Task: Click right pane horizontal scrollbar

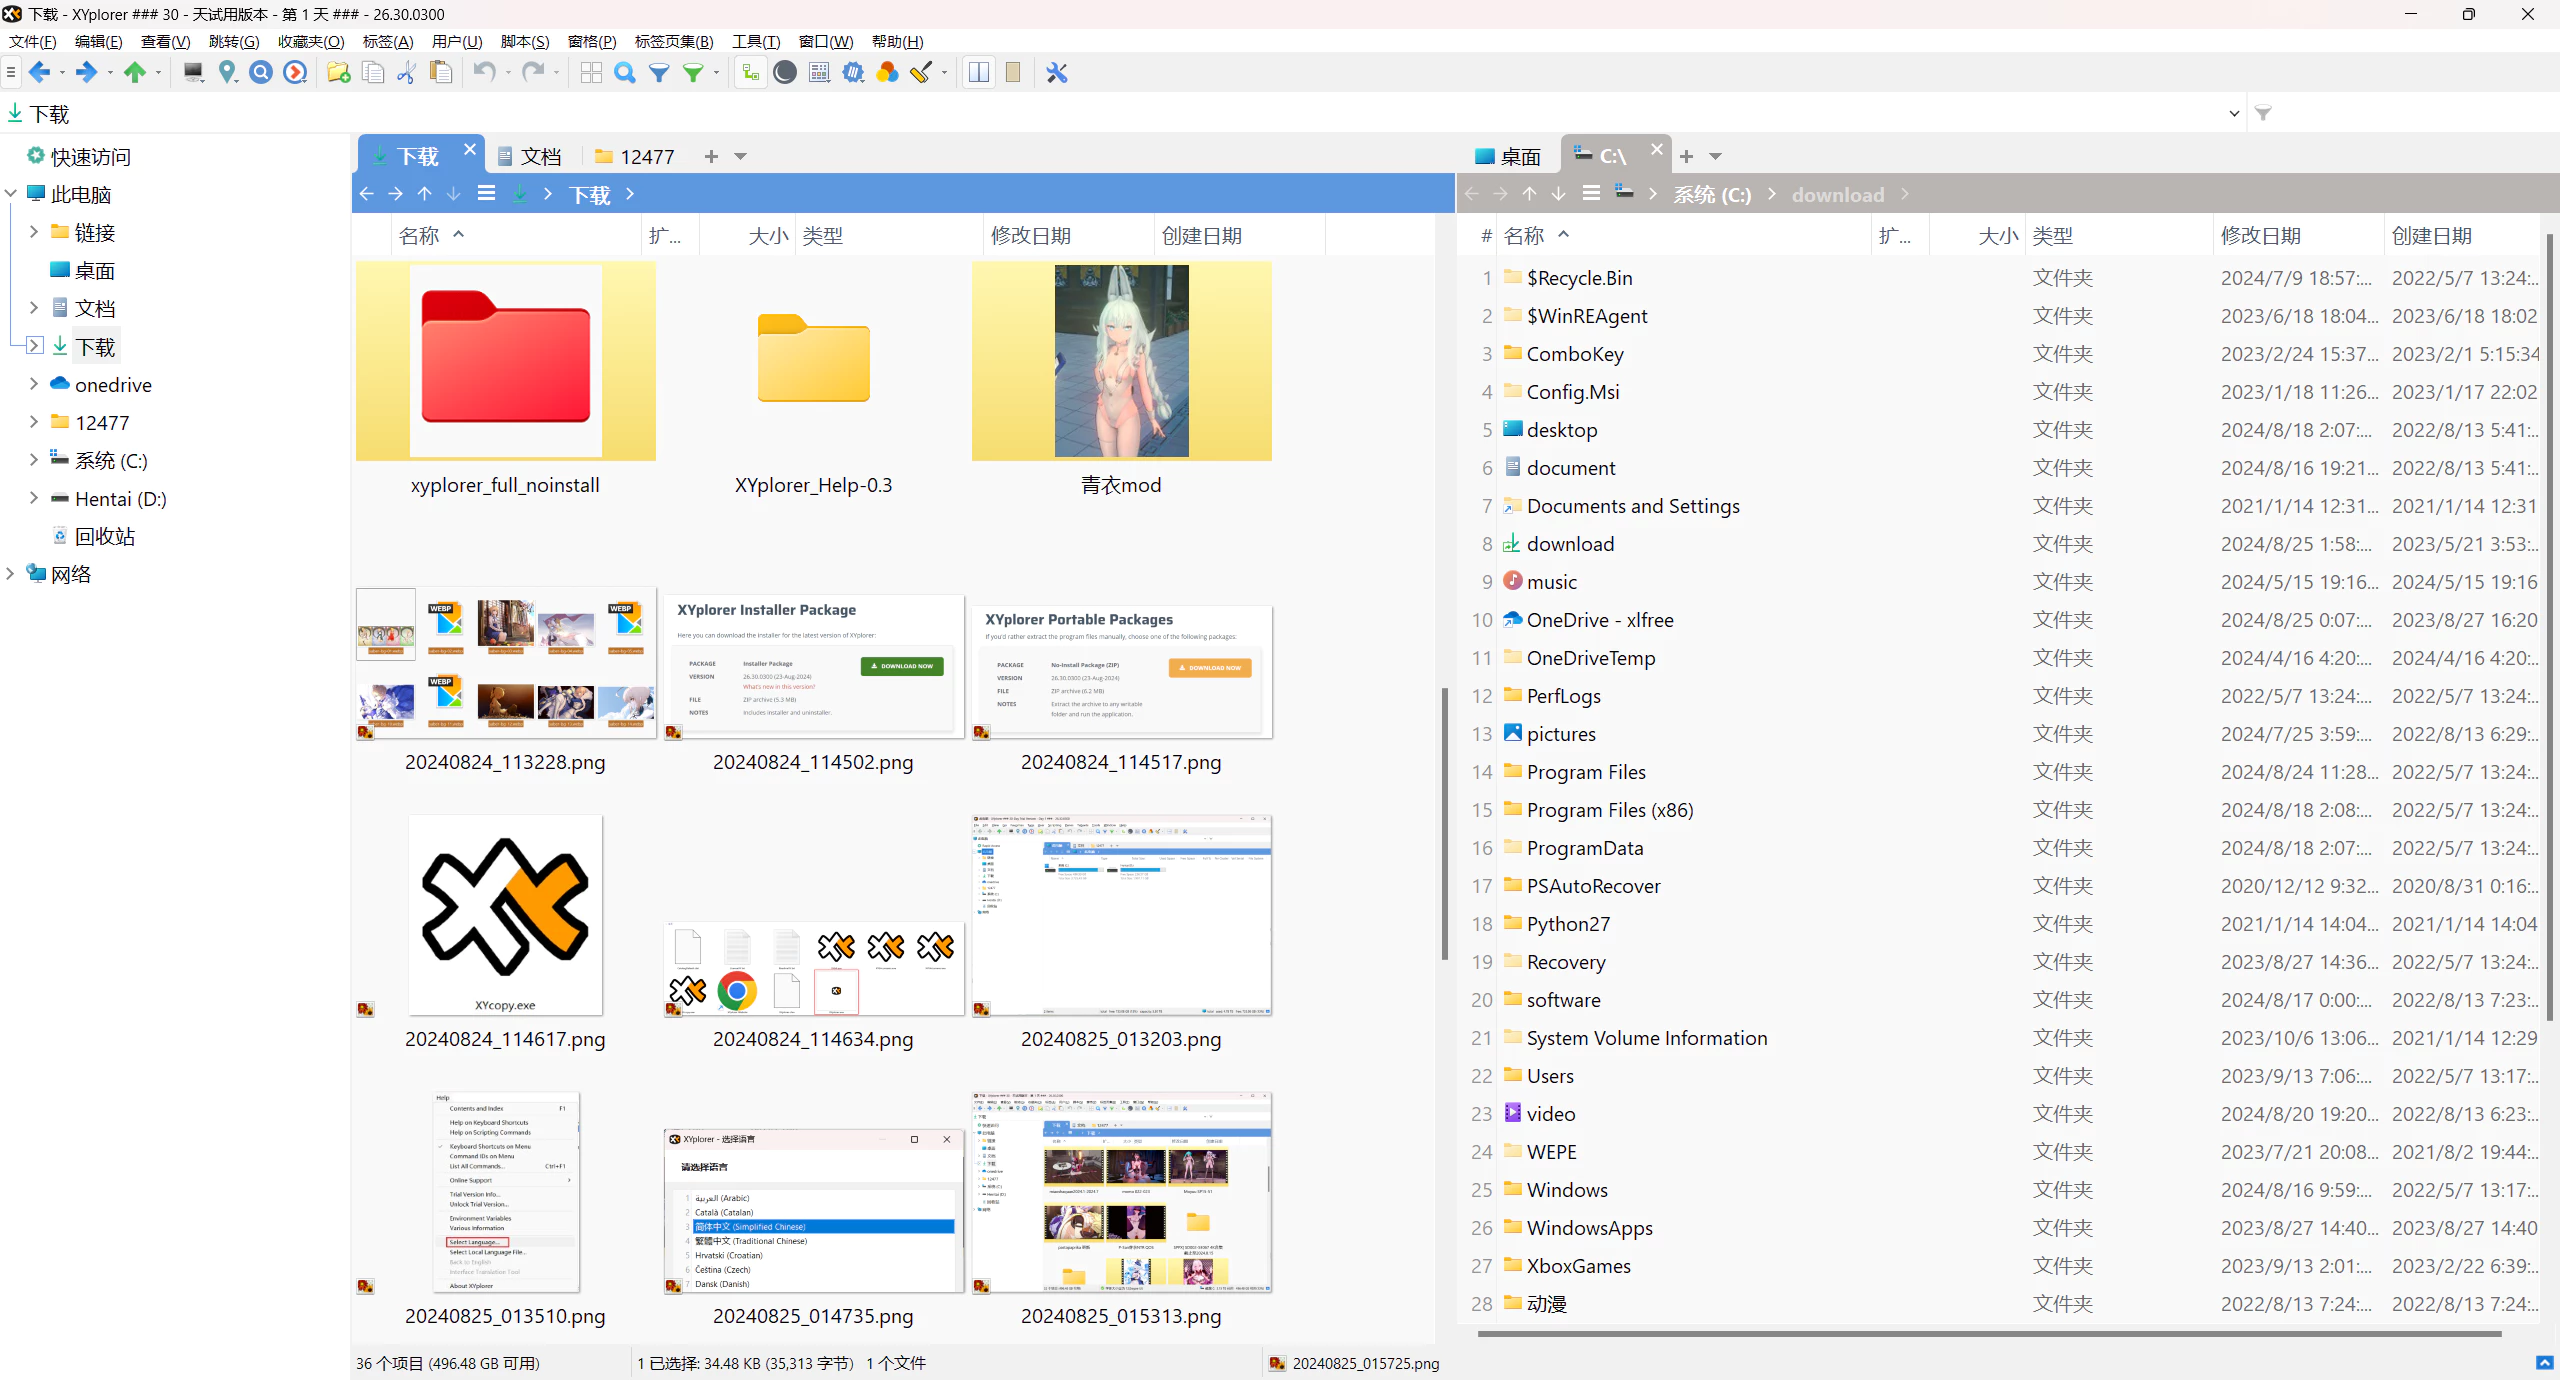Action: coord(1989,1334)
